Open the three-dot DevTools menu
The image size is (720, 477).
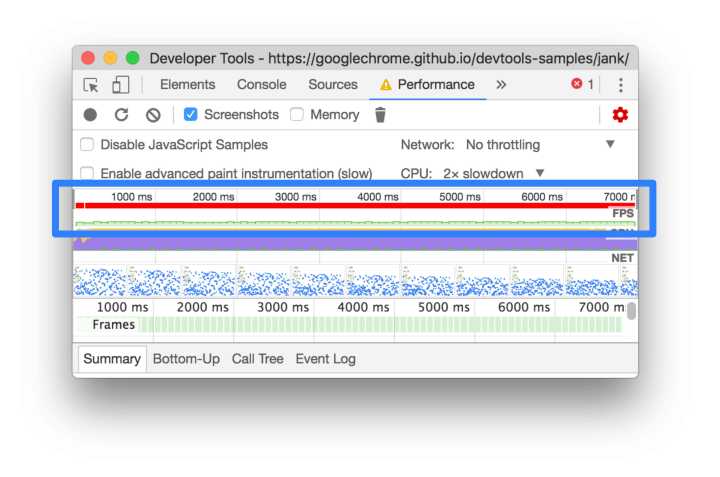click(621, 85)
